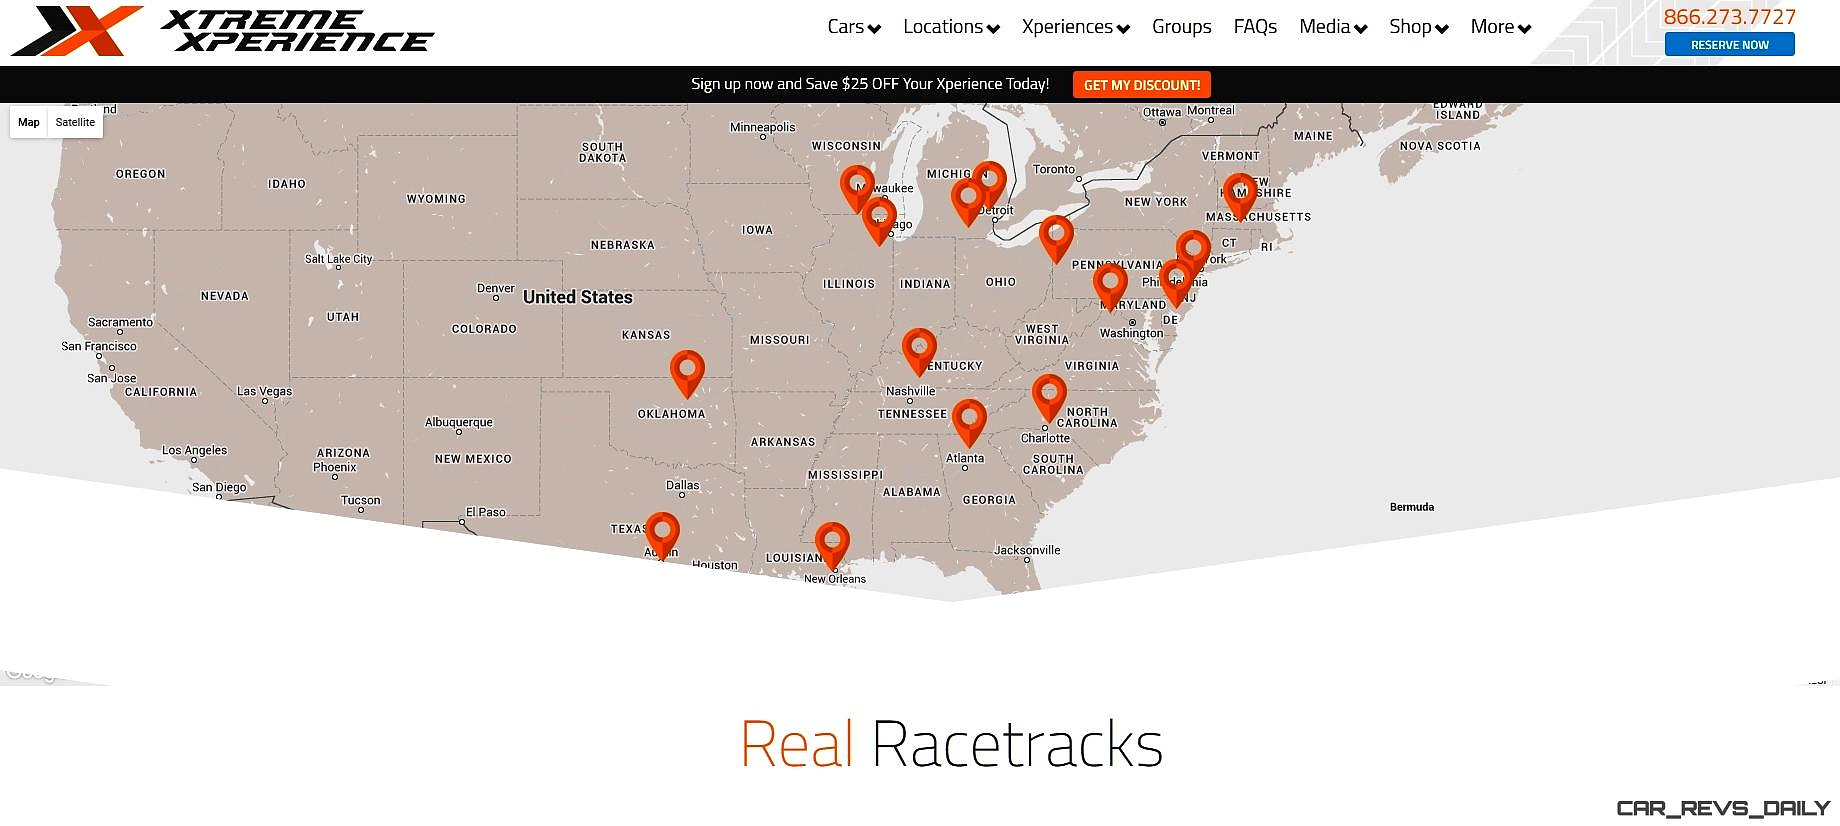This screenshot has height=826, width=1840.
Task: Click the Denver city label
Action: click(496, 288)
